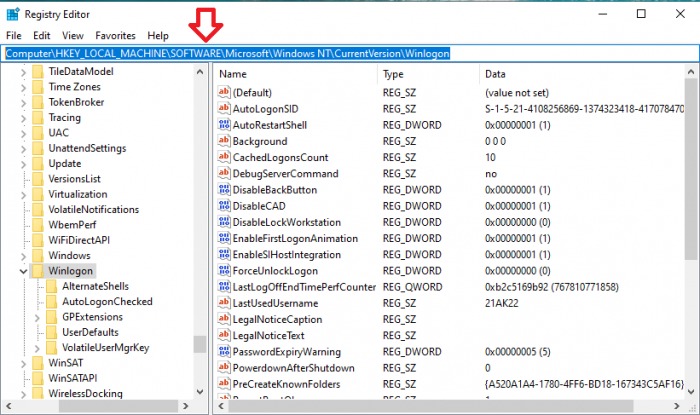Select the VolatileNotifications key
700x415 pixels.
(x=93, y=209)
